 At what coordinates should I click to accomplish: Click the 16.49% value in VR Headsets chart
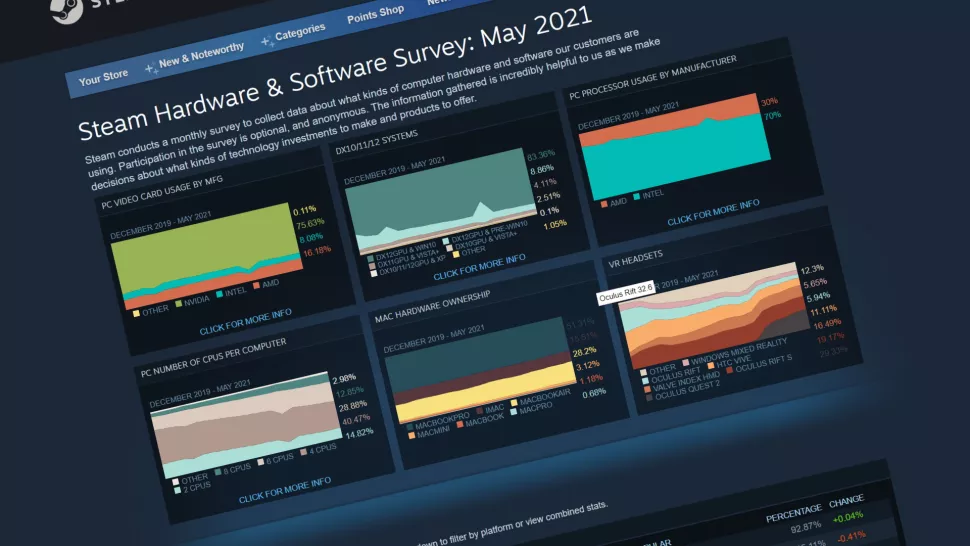pos(827,325)
